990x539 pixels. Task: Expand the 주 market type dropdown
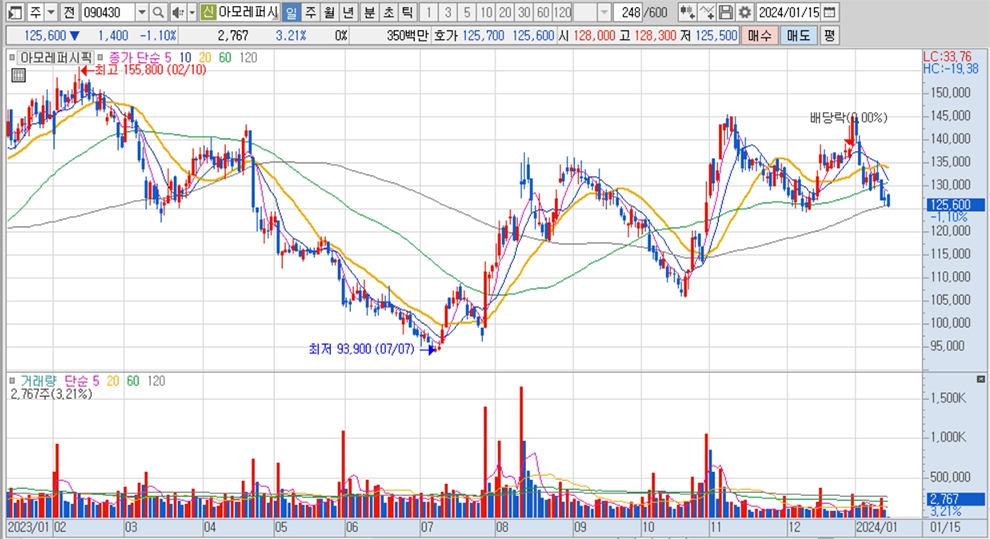pos(50,12)
